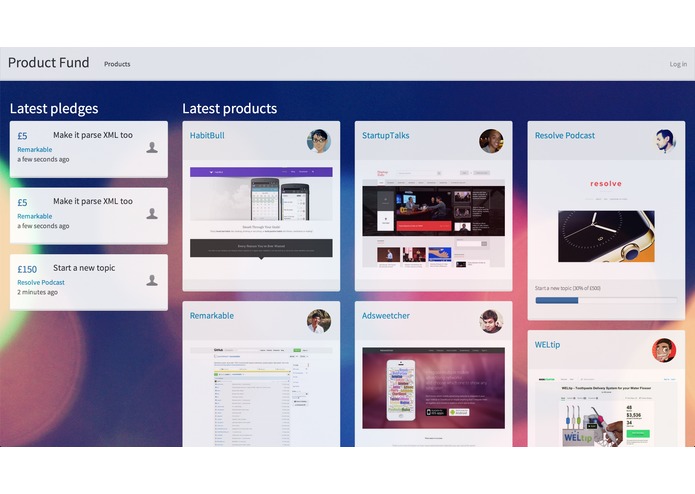Click Resolve Podcast maker's avatar
The image size is (695, 494).
(x=664, y=141)
